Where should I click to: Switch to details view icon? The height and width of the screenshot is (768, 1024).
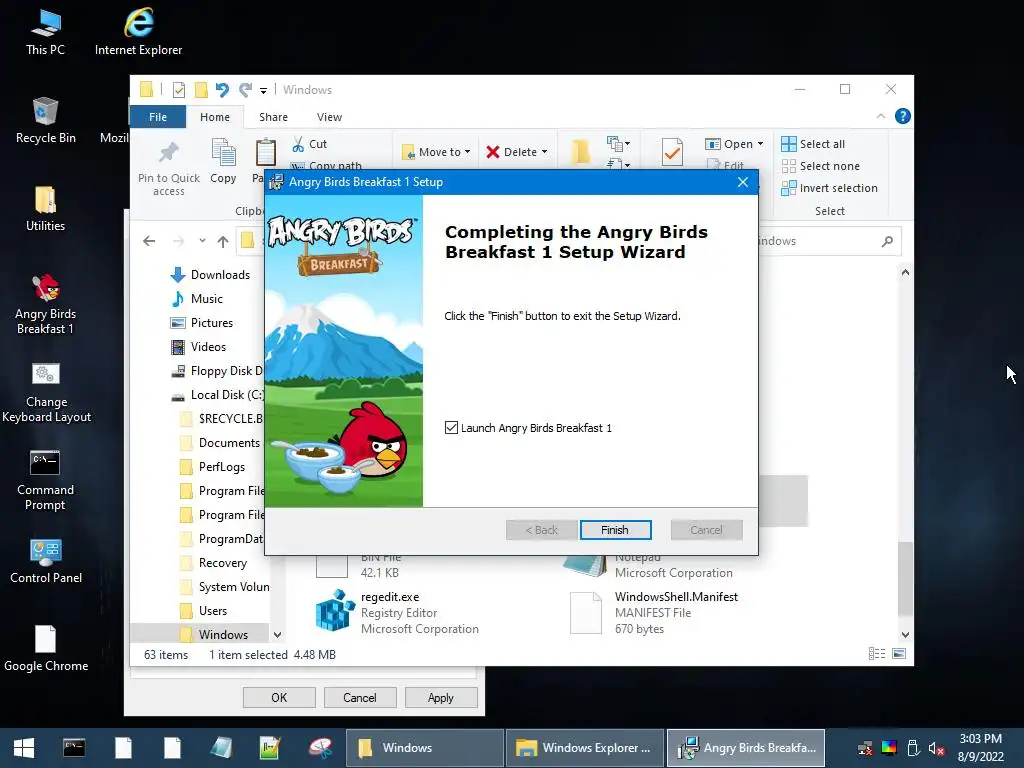(x=877, y=654)
